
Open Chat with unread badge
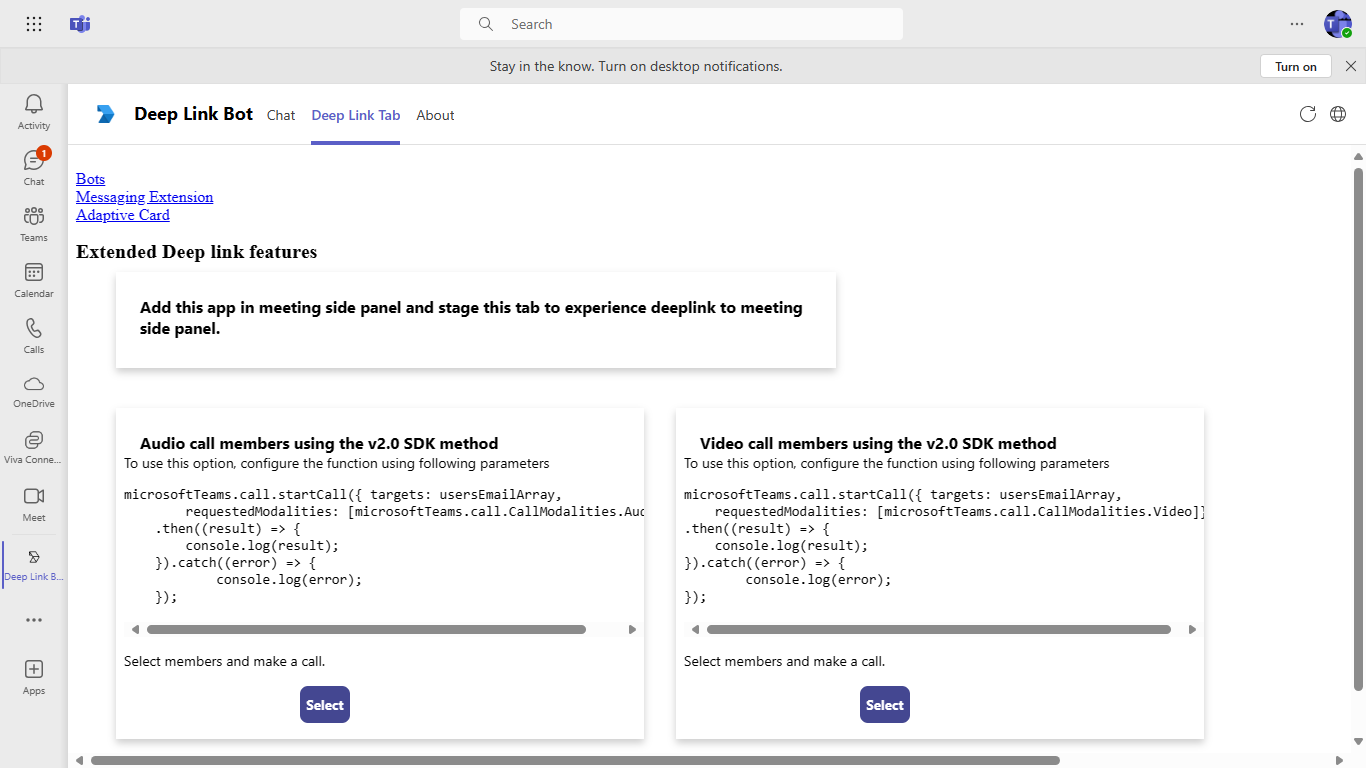(34, 167)
